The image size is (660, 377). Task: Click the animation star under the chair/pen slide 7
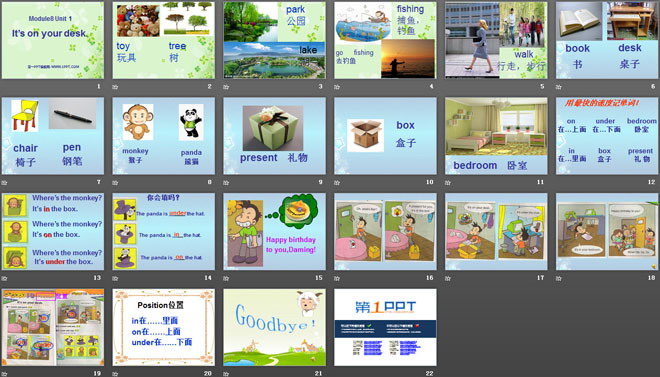5,182
